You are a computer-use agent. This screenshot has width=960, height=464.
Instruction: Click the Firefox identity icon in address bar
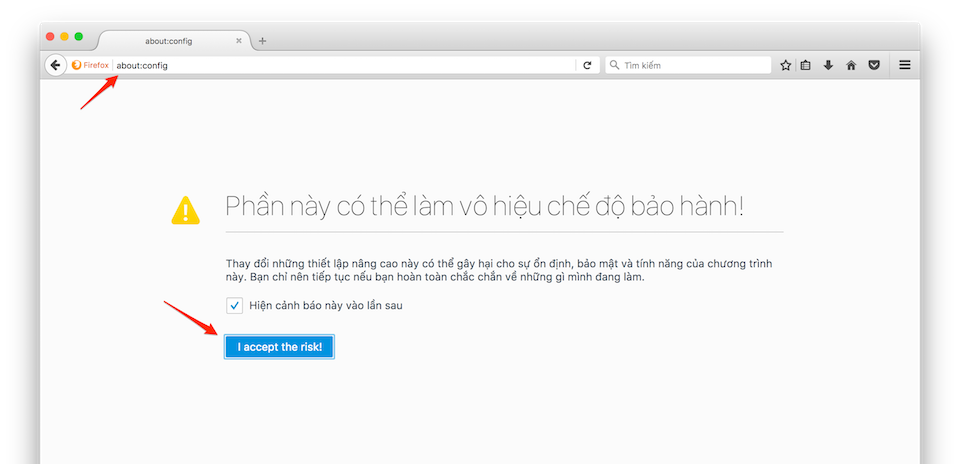77,65
